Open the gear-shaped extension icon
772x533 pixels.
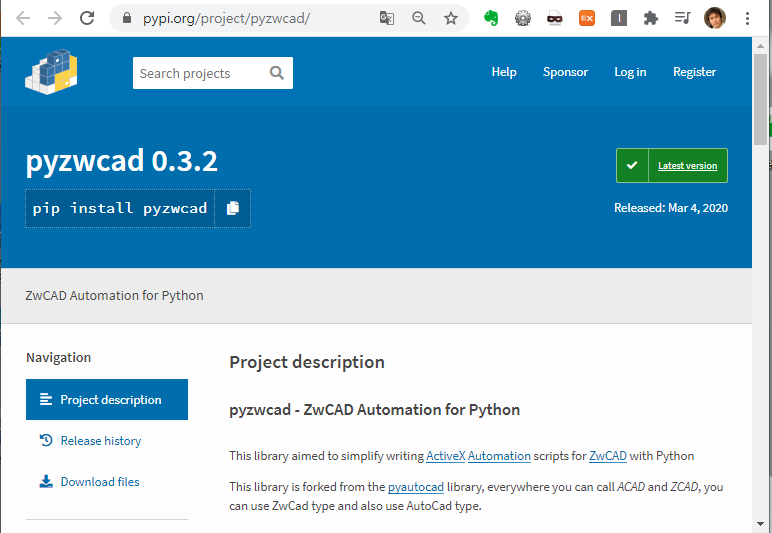tap(523, 19)
